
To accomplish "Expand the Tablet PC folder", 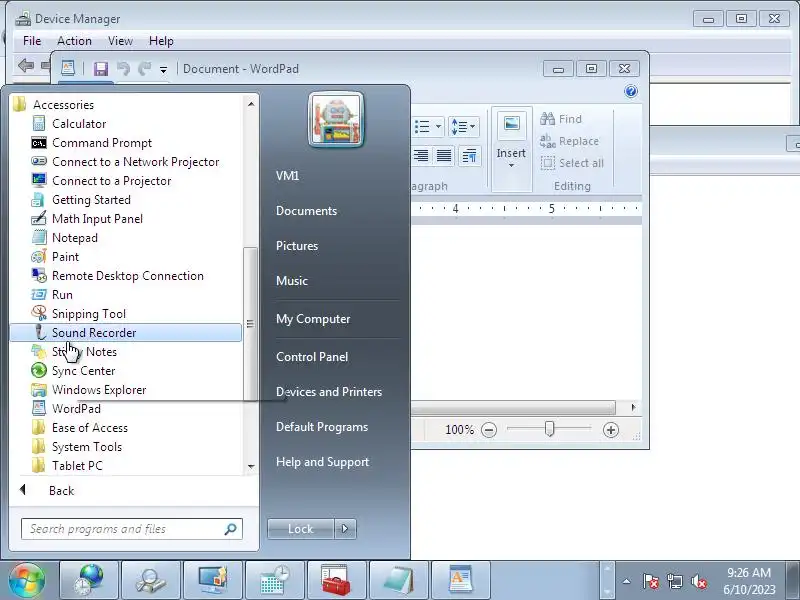I will tap(77, 466).
